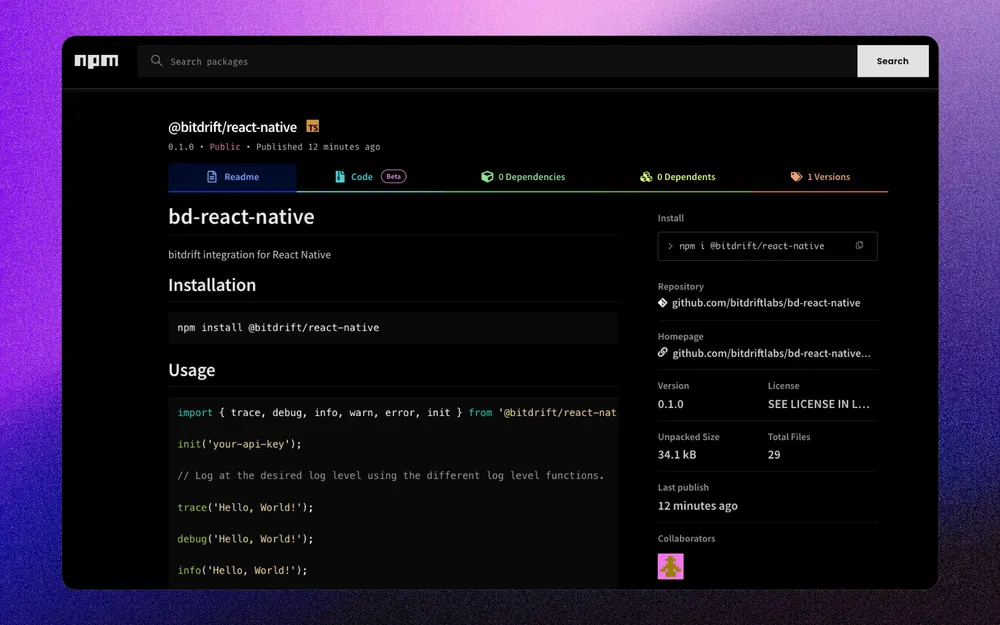This screenshot has width=1000, height=625.
Task: Switch to the Code tab
Action: point(370,177)
